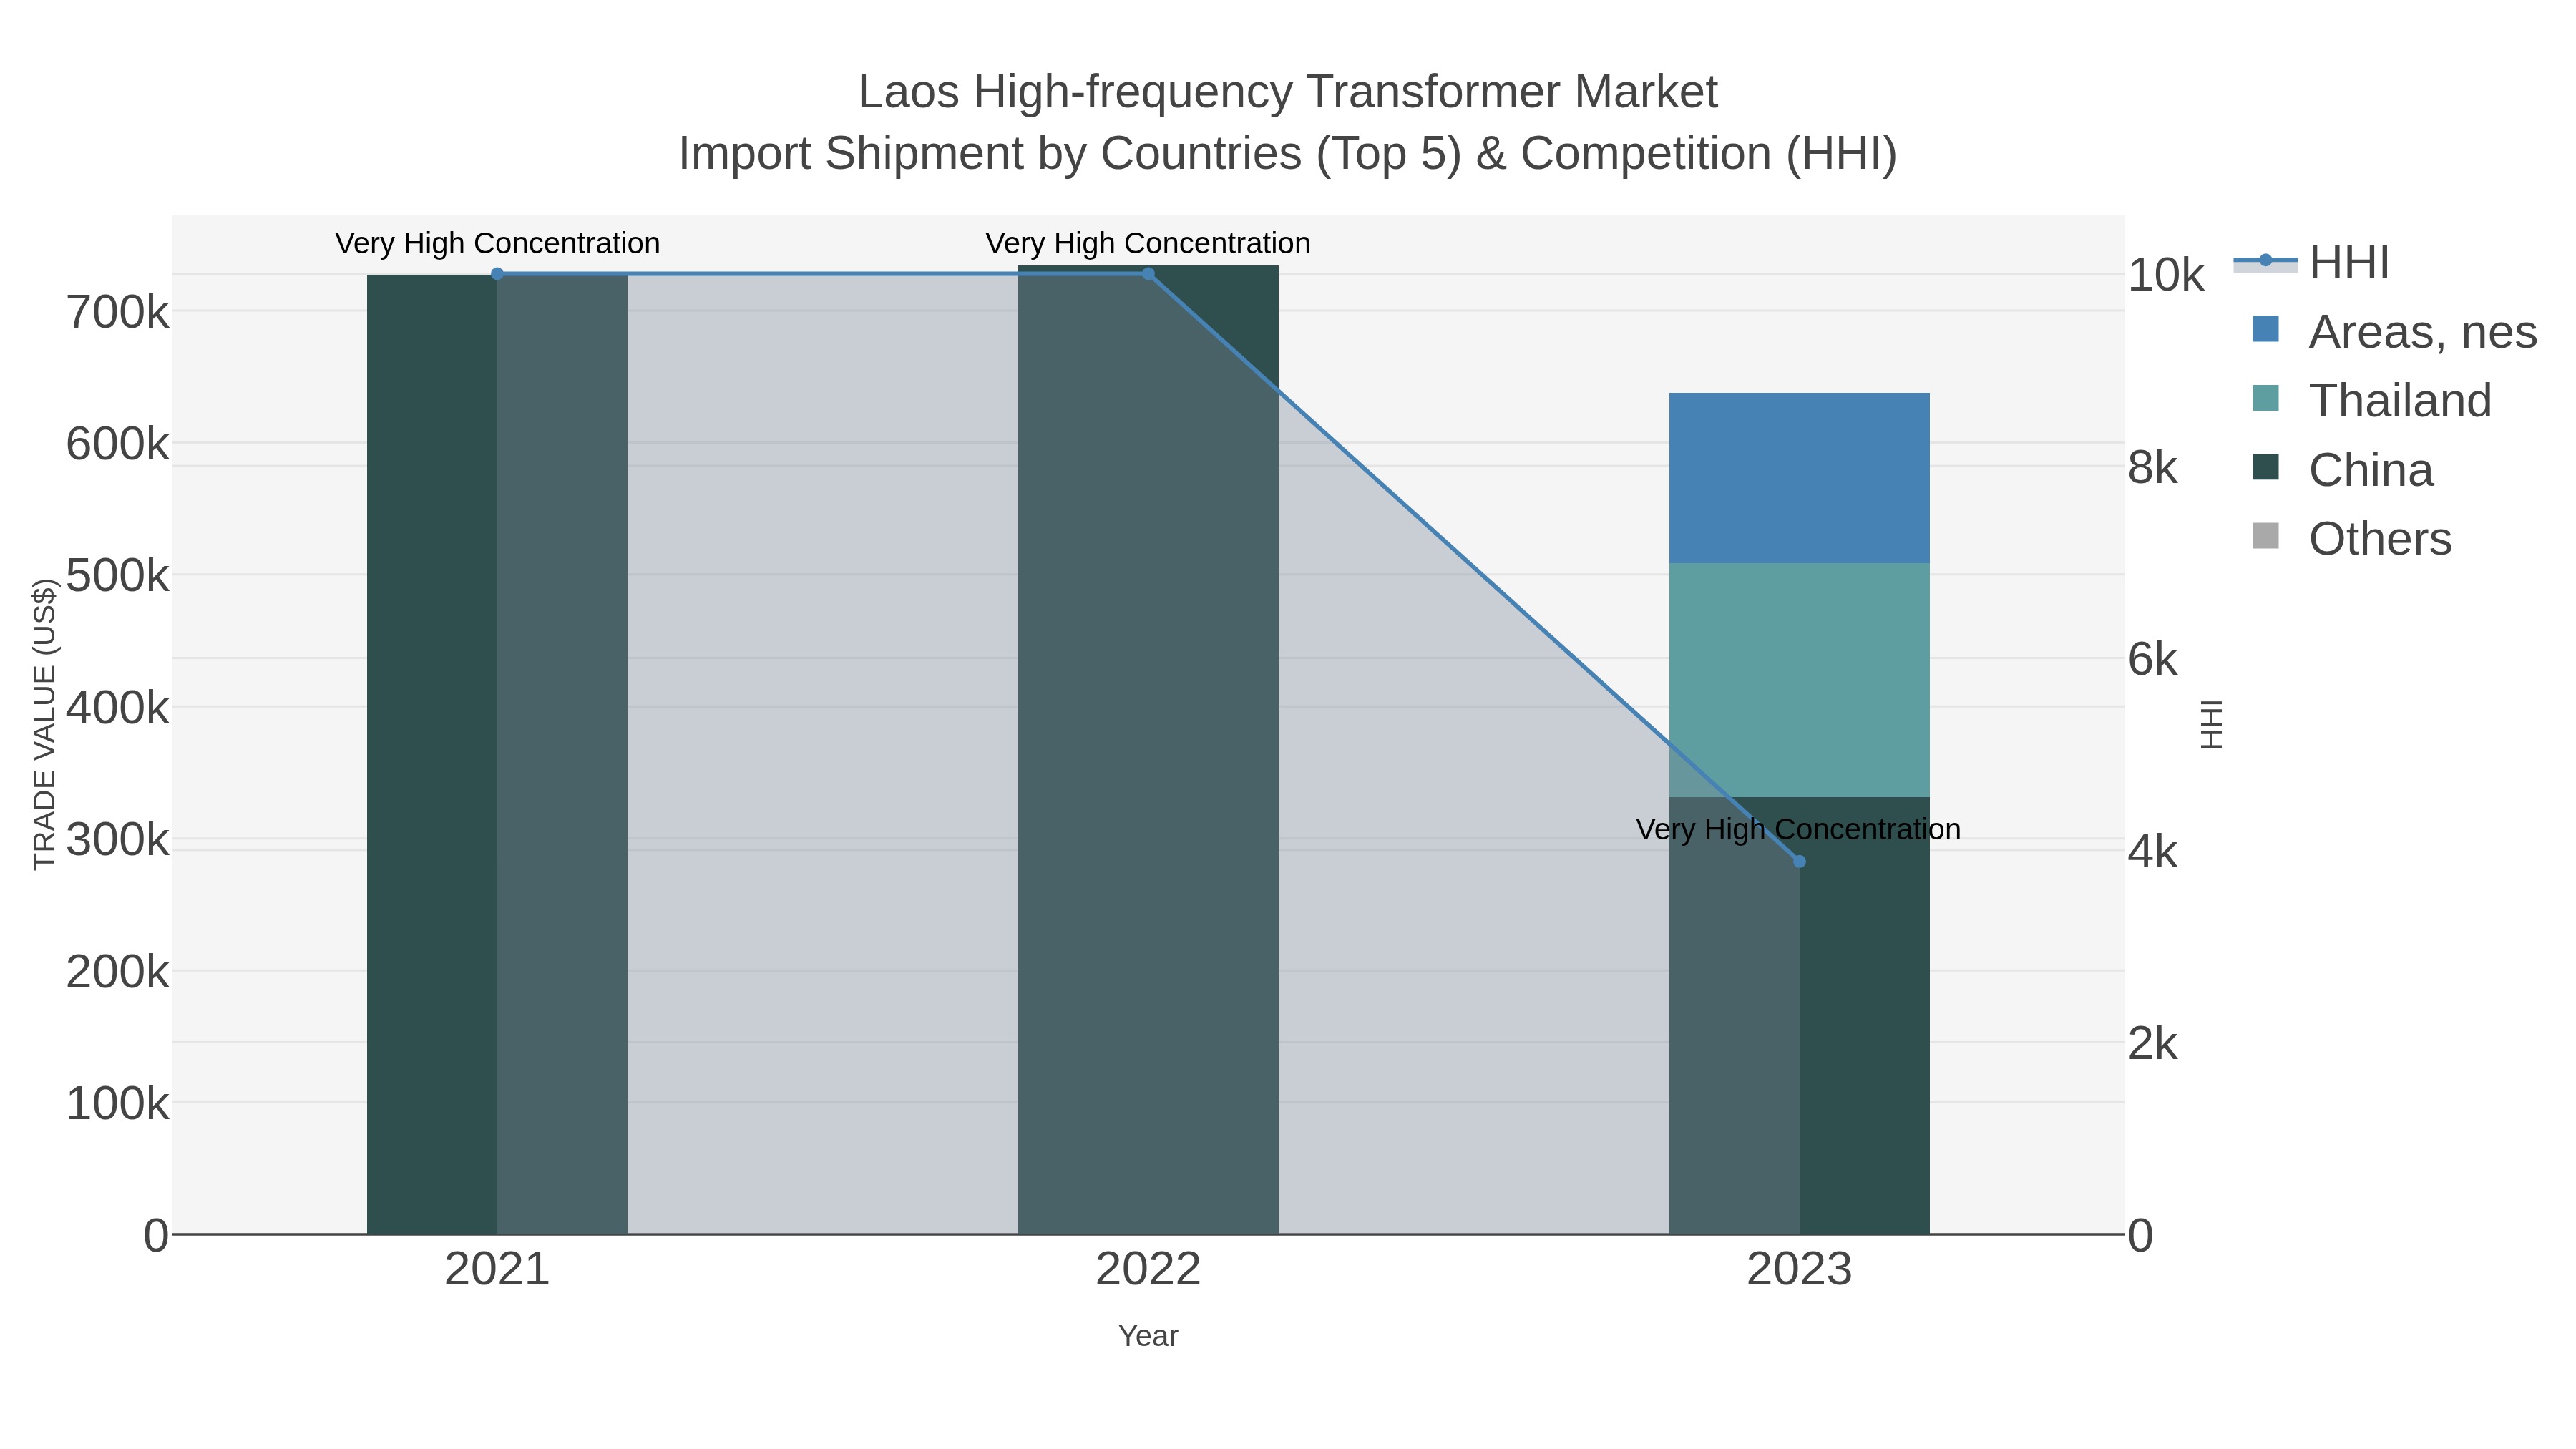Click the 2021 China bar
Screen dimensions: 2576x1449
497,754
